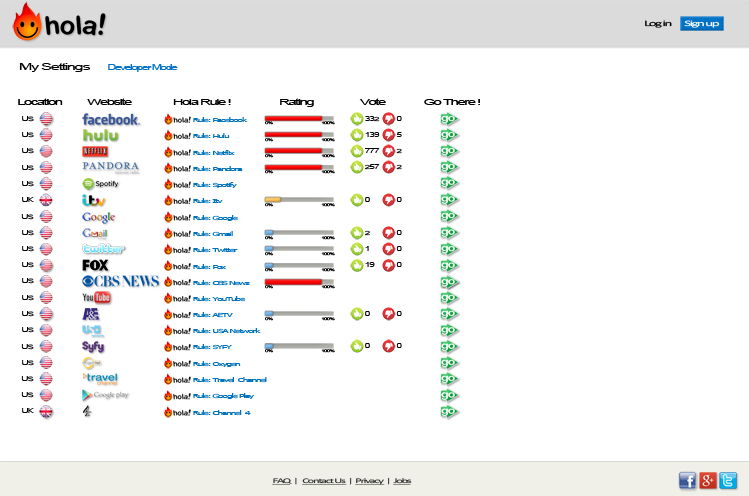Click the Go There ! column header
Screen dimensions: 749x496
tap(452, 102)
